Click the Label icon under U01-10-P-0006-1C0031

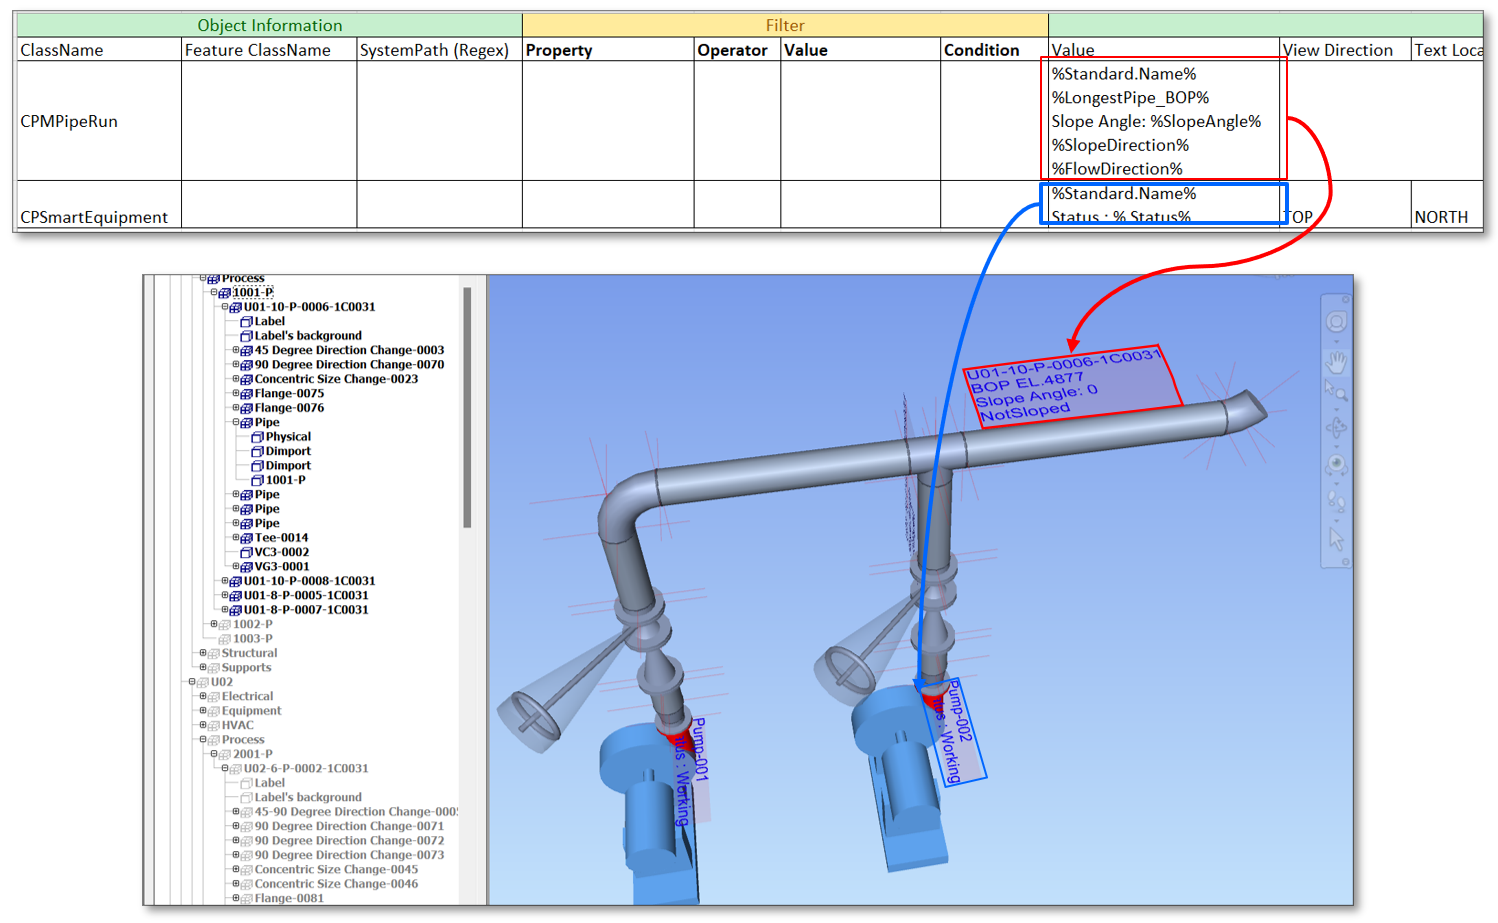pos(245,321)
